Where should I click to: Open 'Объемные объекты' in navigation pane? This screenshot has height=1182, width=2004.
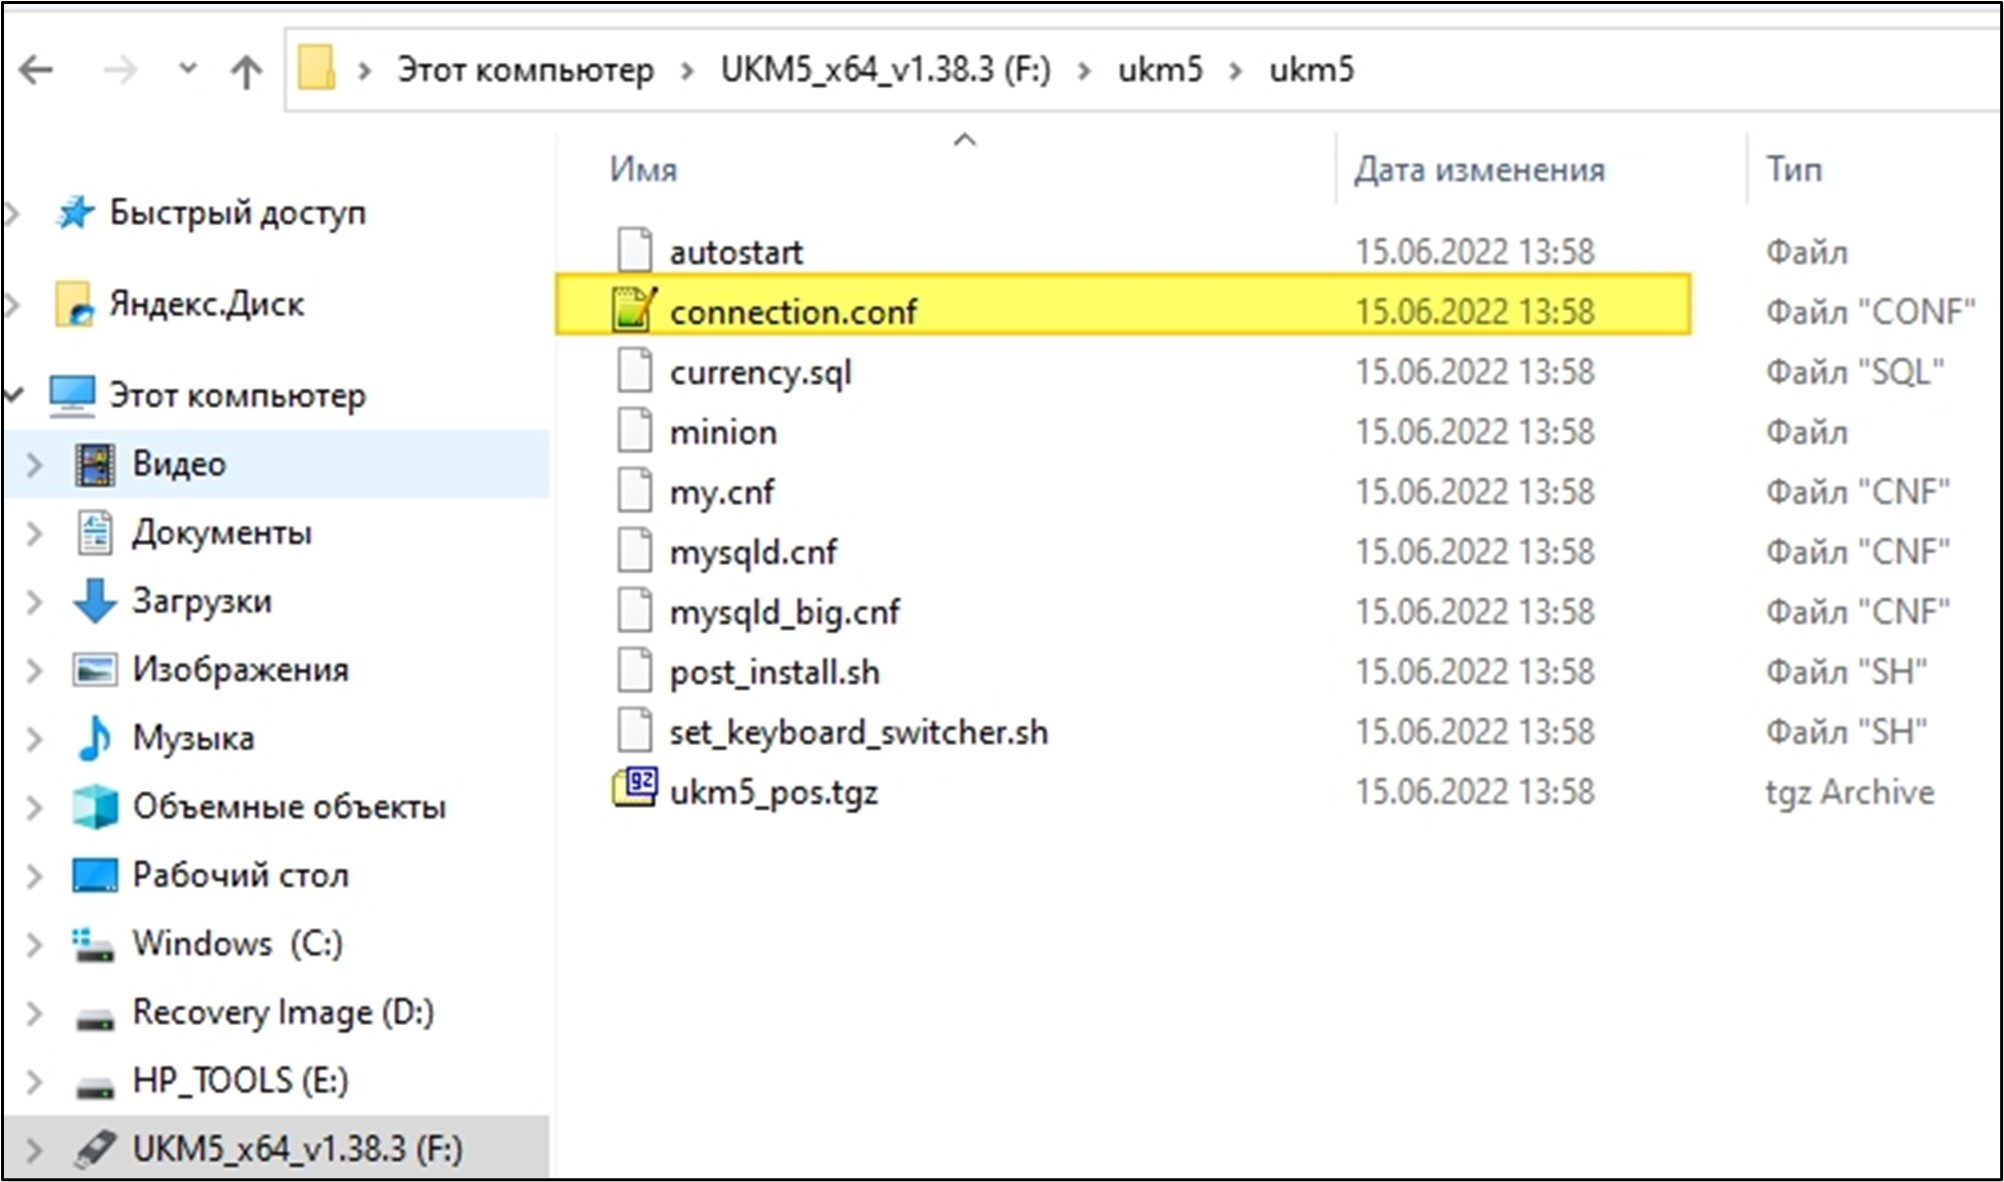click(x=289, y=806)
